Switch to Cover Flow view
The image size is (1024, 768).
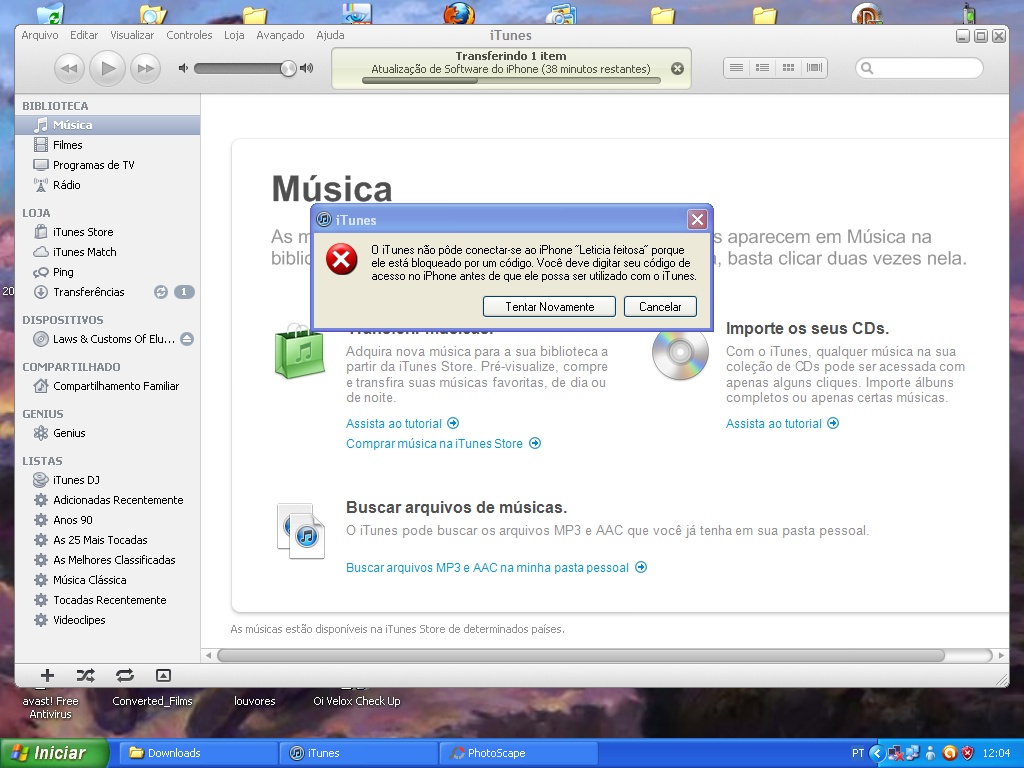tap(814, 68)
